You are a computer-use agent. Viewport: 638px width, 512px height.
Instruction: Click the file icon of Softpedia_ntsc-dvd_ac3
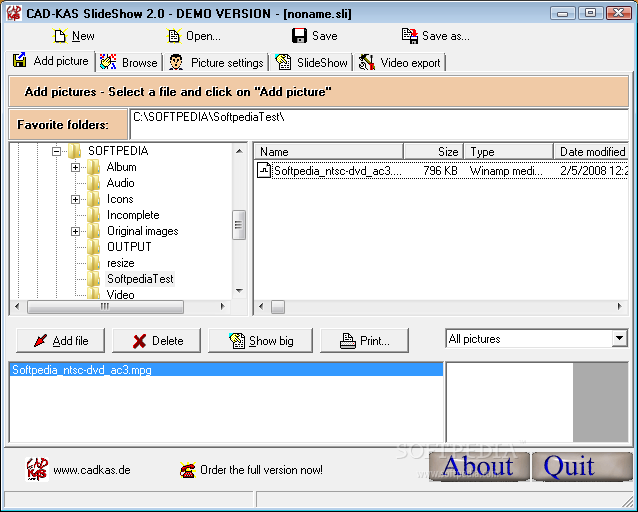[x=264, y=170]
